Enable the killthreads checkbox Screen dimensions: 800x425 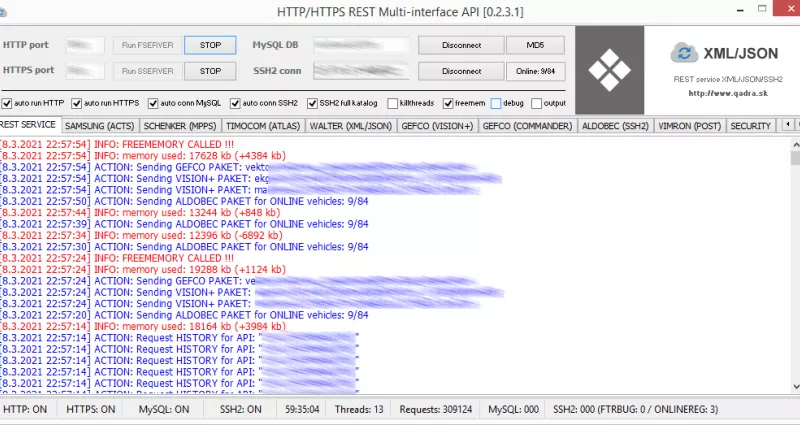[x=391, y=103]
